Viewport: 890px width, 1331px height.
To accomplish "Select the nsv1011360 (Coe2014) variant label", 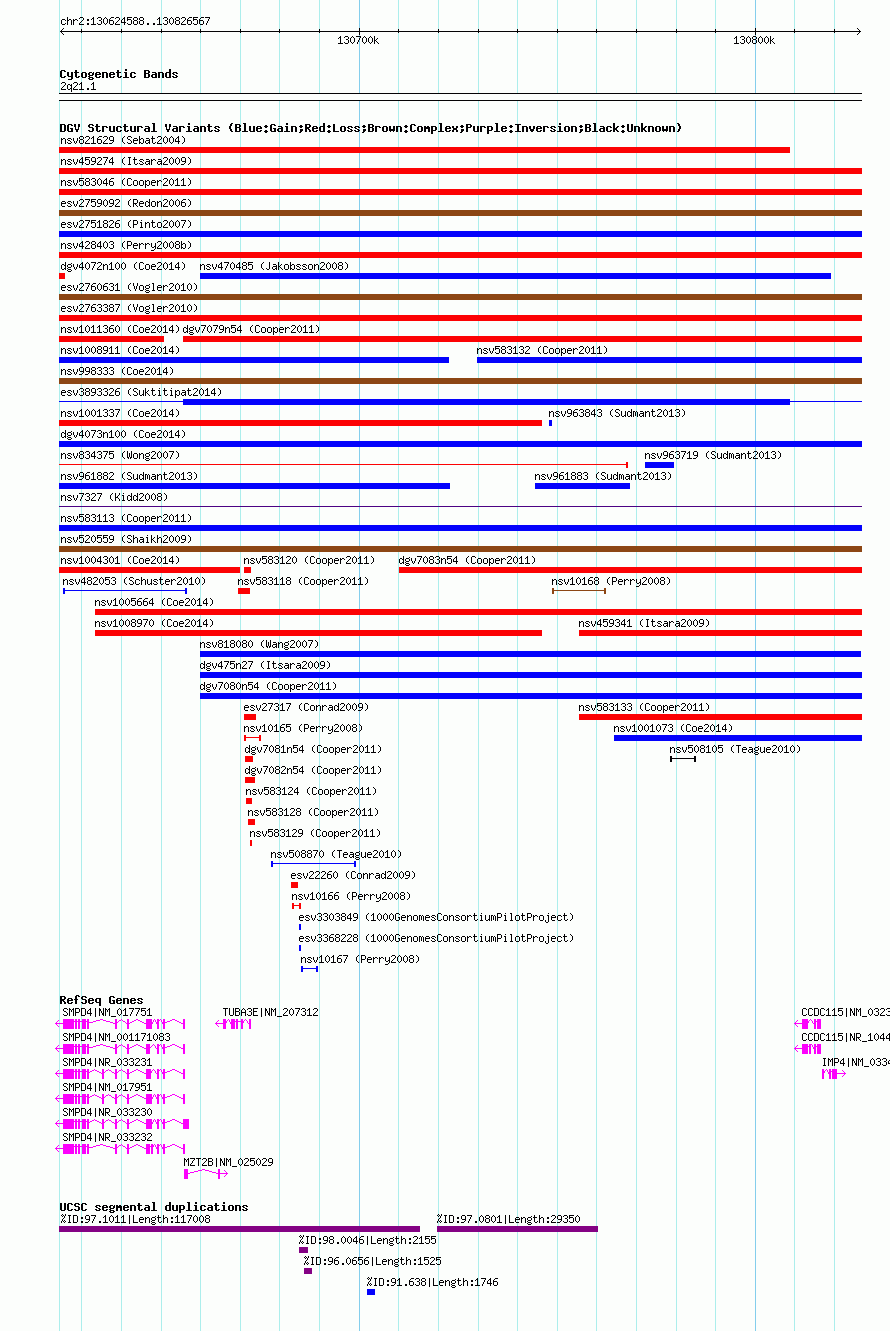I will point(119,329).
